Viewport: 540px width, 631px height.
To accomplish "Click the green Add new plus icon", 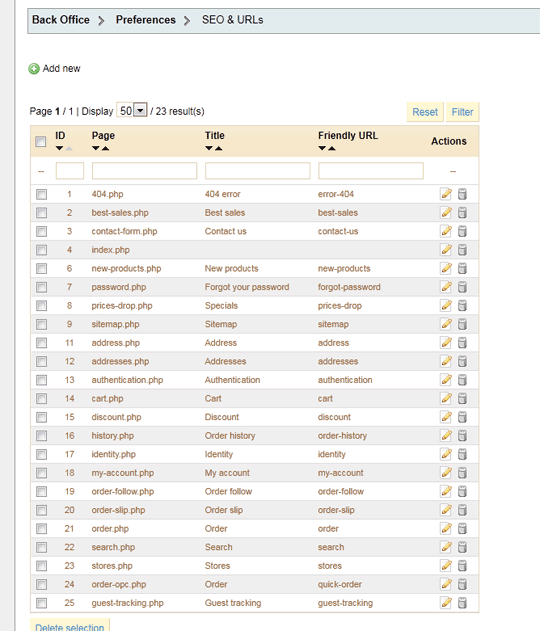I will coord(34,69).
